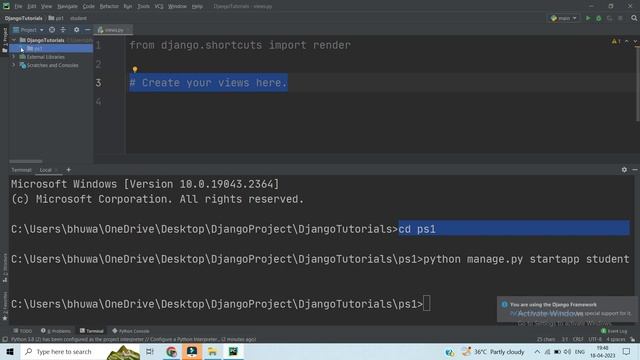Click the Local terminal session tab

[x=46, y=170]
